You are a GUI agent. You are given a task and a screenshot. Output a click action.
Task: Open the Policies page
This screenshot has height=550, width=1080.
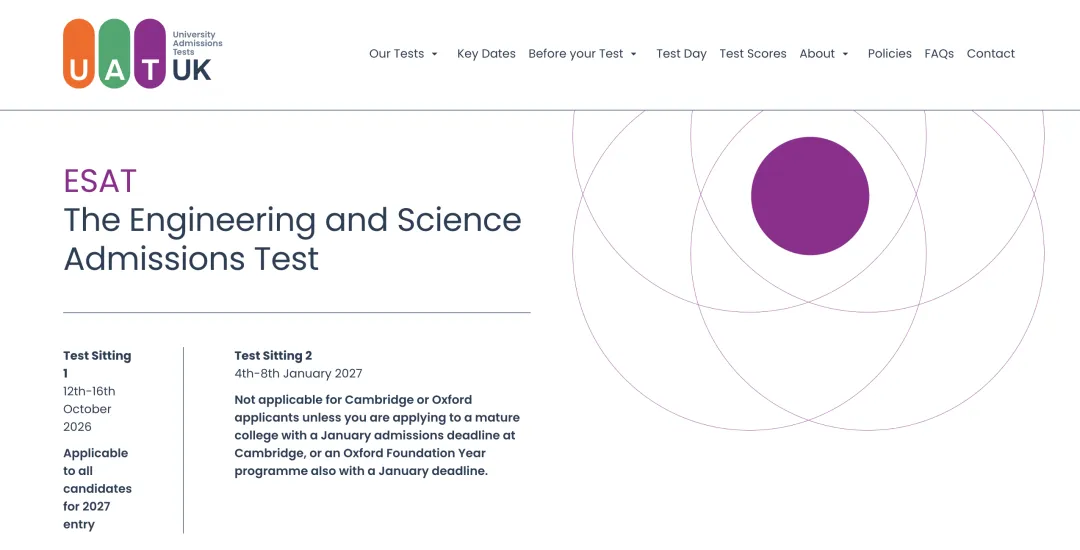(889, 54)
